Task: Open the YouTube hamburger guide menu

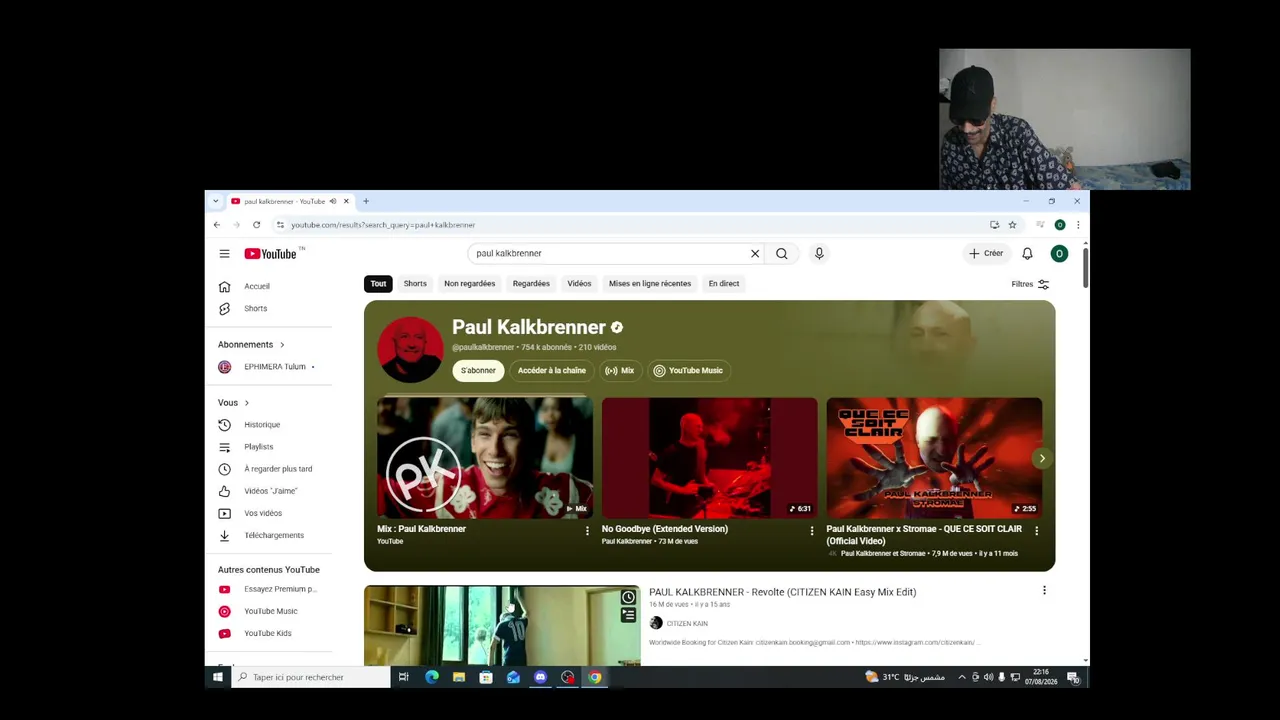Action: coord(224,254)
